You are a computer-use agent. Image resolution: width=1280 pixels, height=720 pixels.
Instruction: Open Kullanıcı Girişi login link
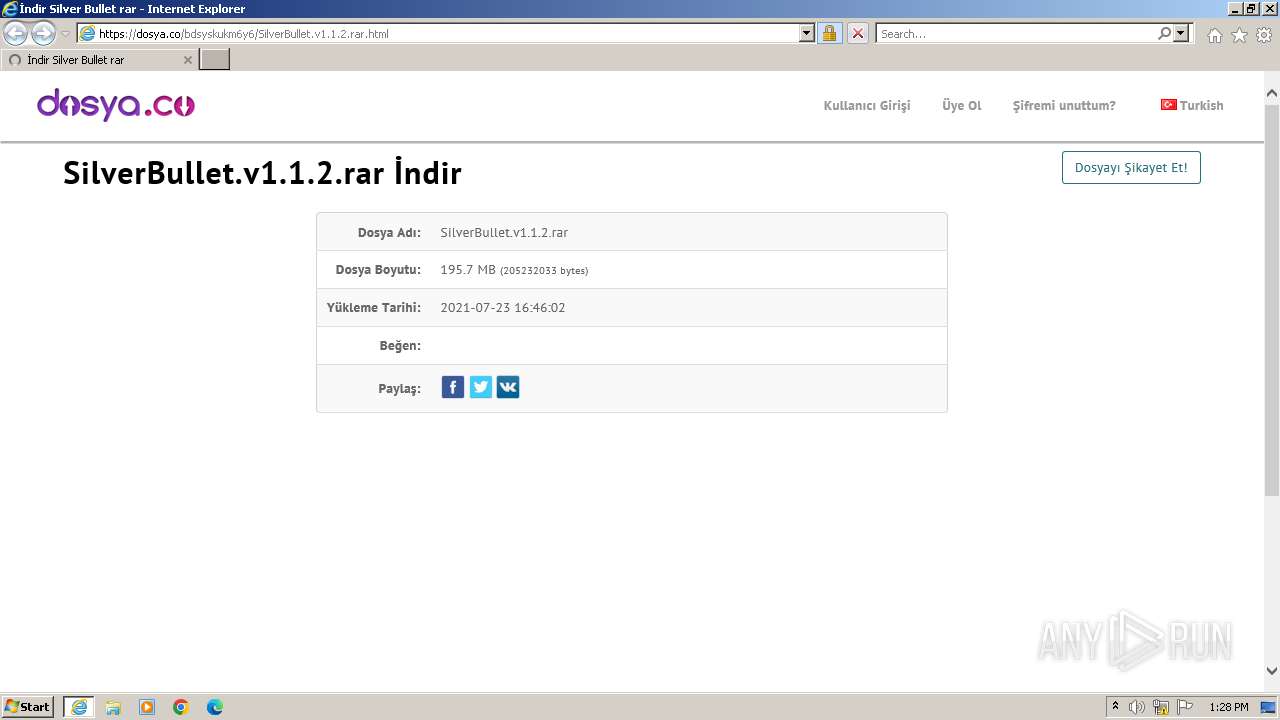tap(867, 105)
